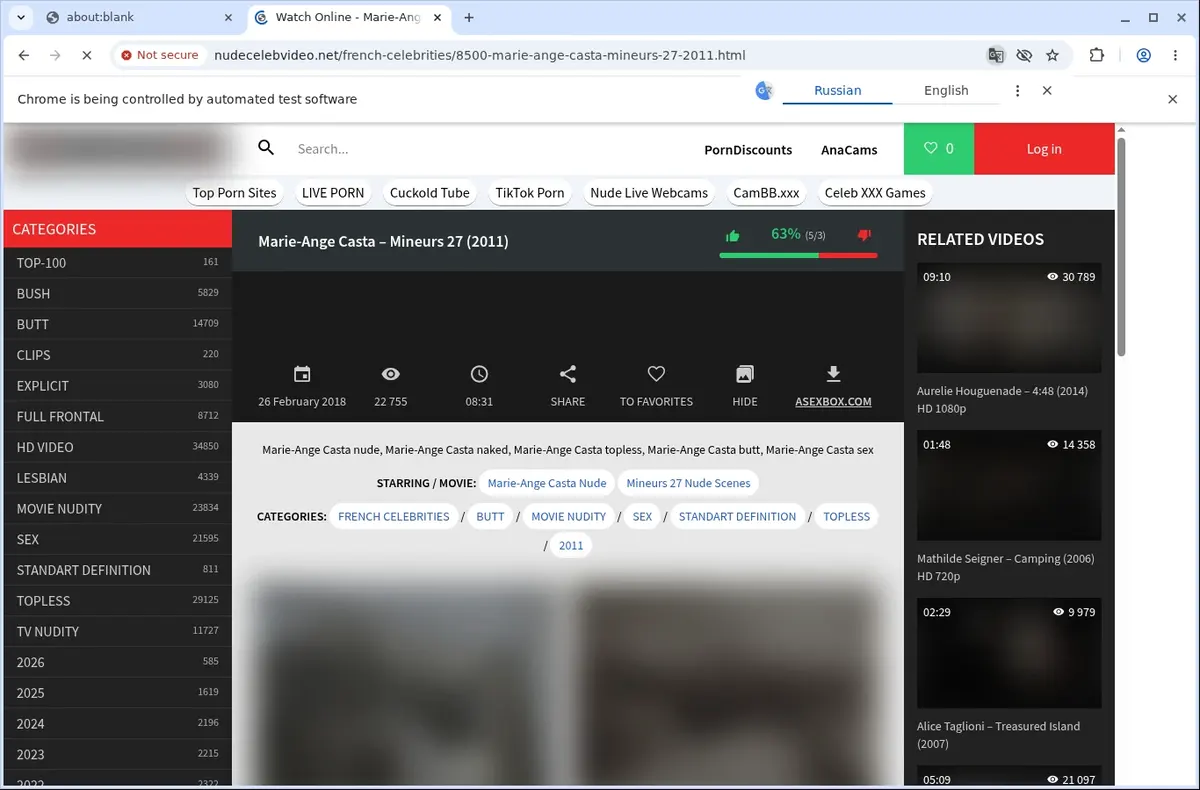Select CLIPS in categories list
The height and width of the screenshot is (790, 1200).
117,355
